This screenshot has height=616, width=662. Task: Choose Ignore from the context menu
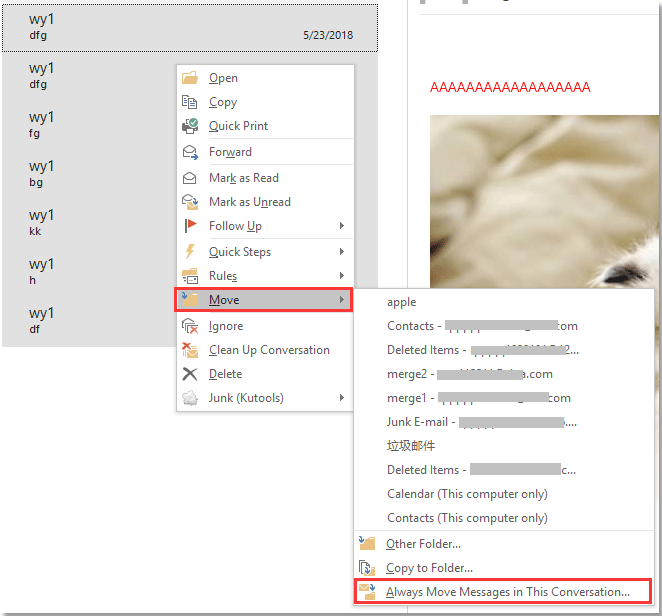(265, 326)
